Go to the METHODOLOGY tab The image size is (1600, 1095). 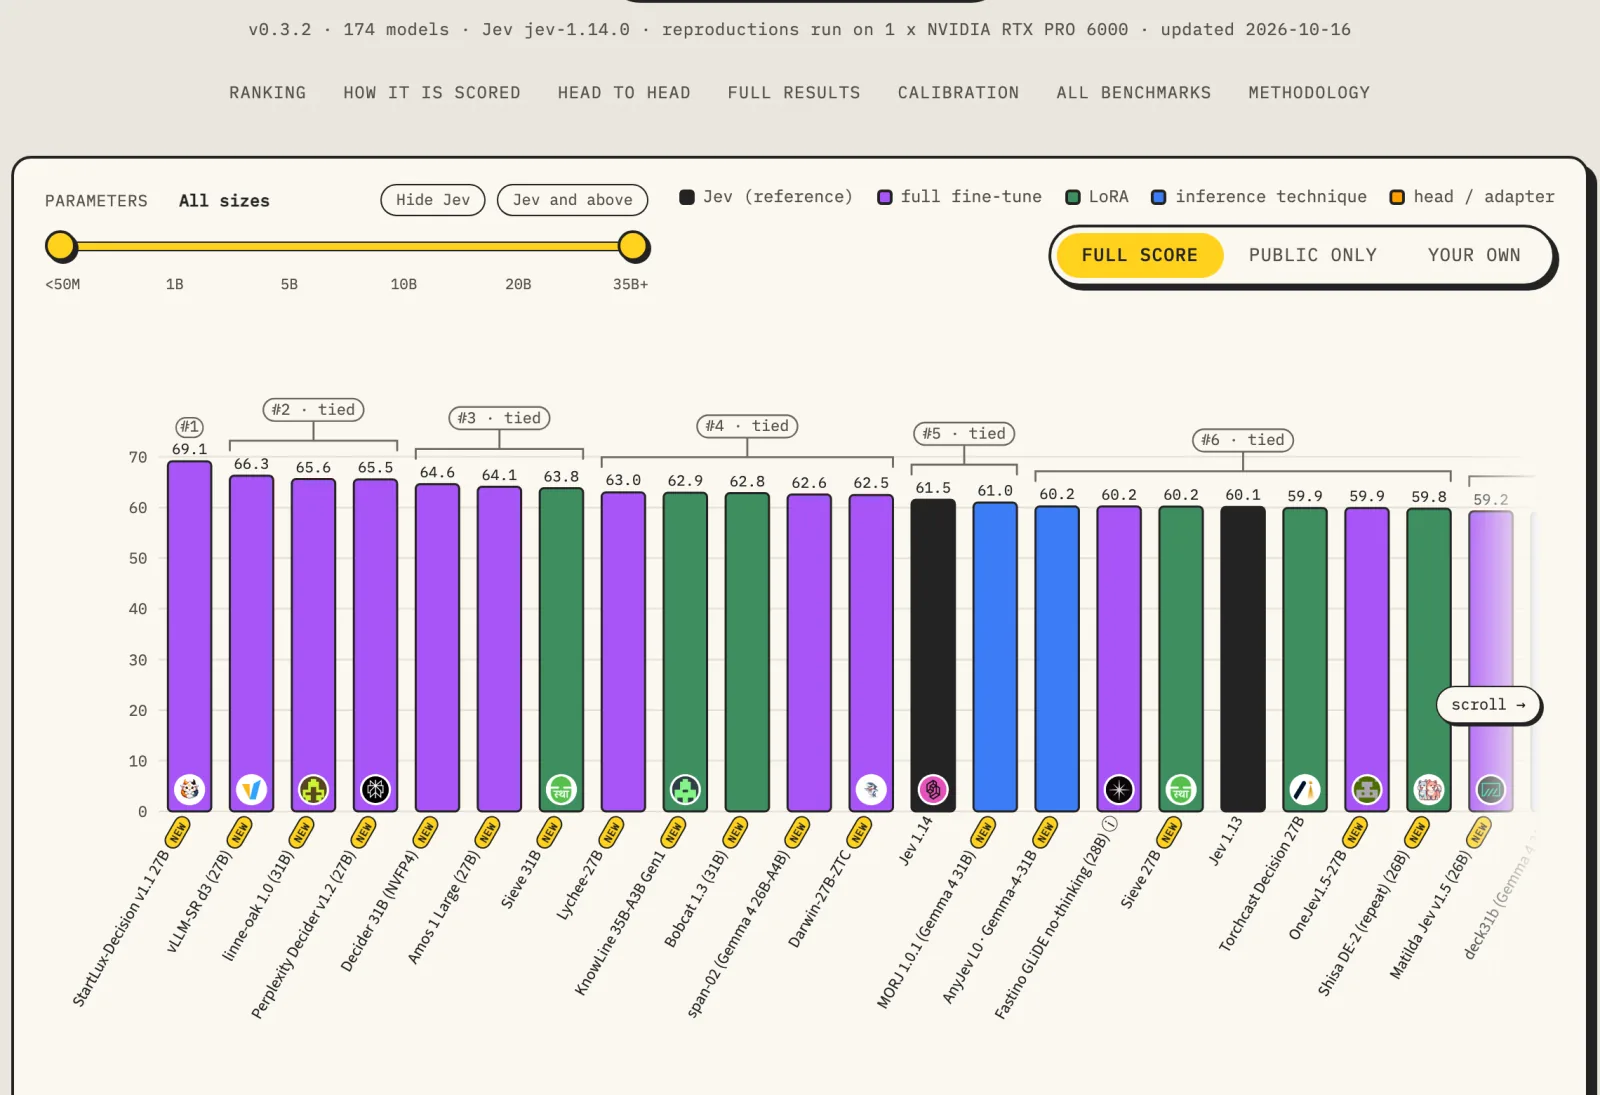(1309, 93)
